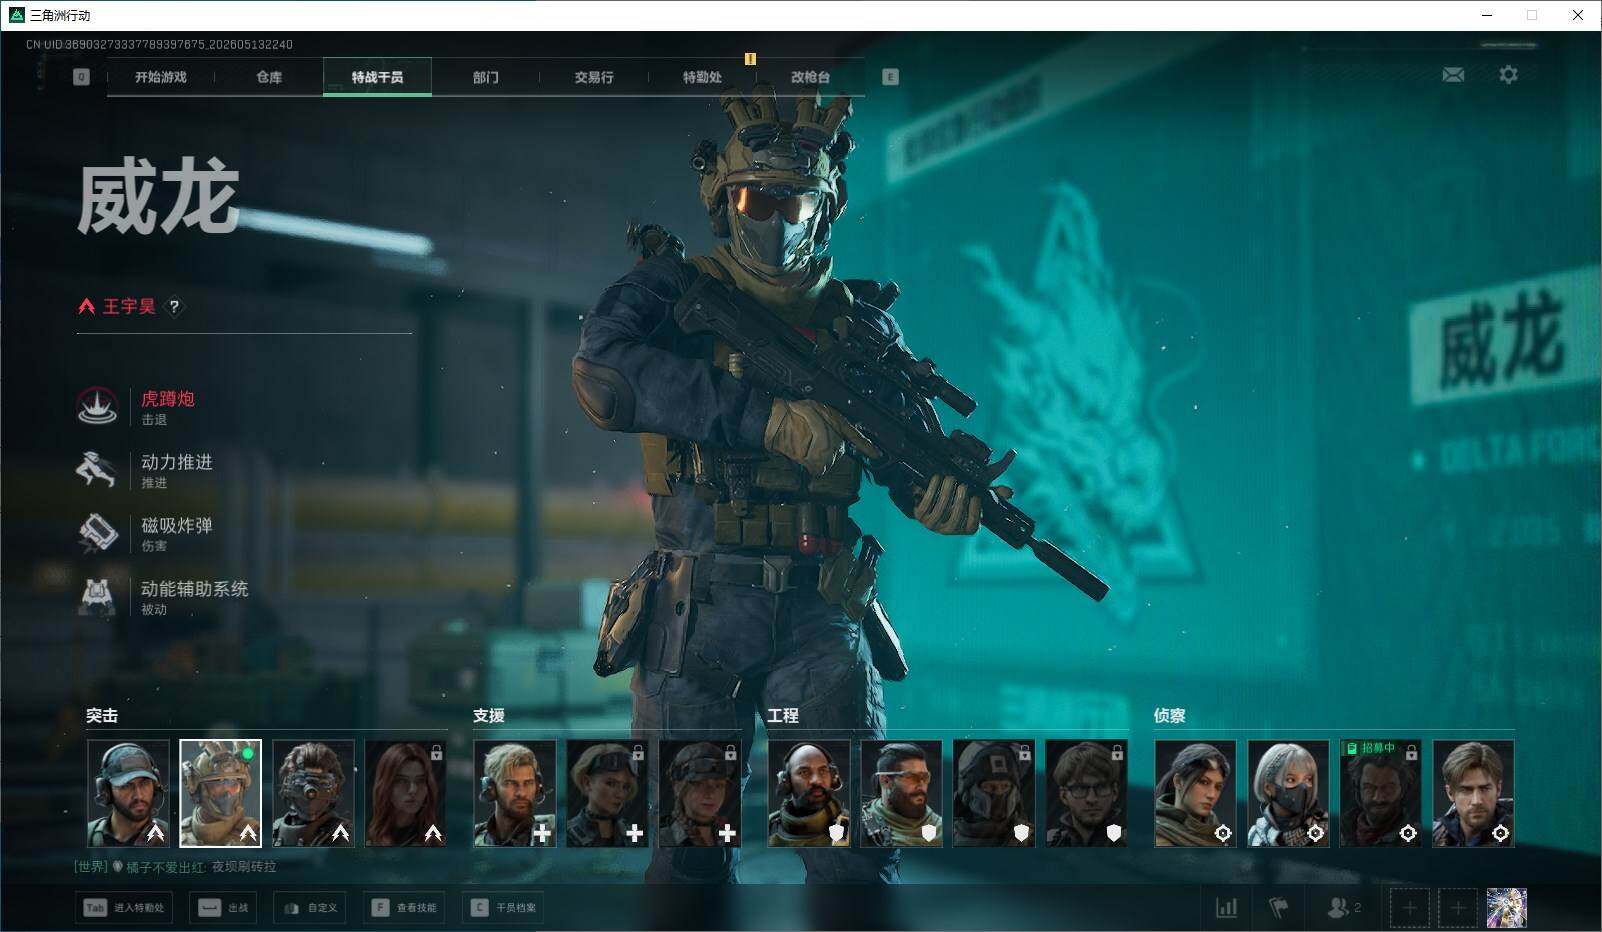Open the settings gear icon
Screen dimensions: 1602x932
coord(1508,75)
